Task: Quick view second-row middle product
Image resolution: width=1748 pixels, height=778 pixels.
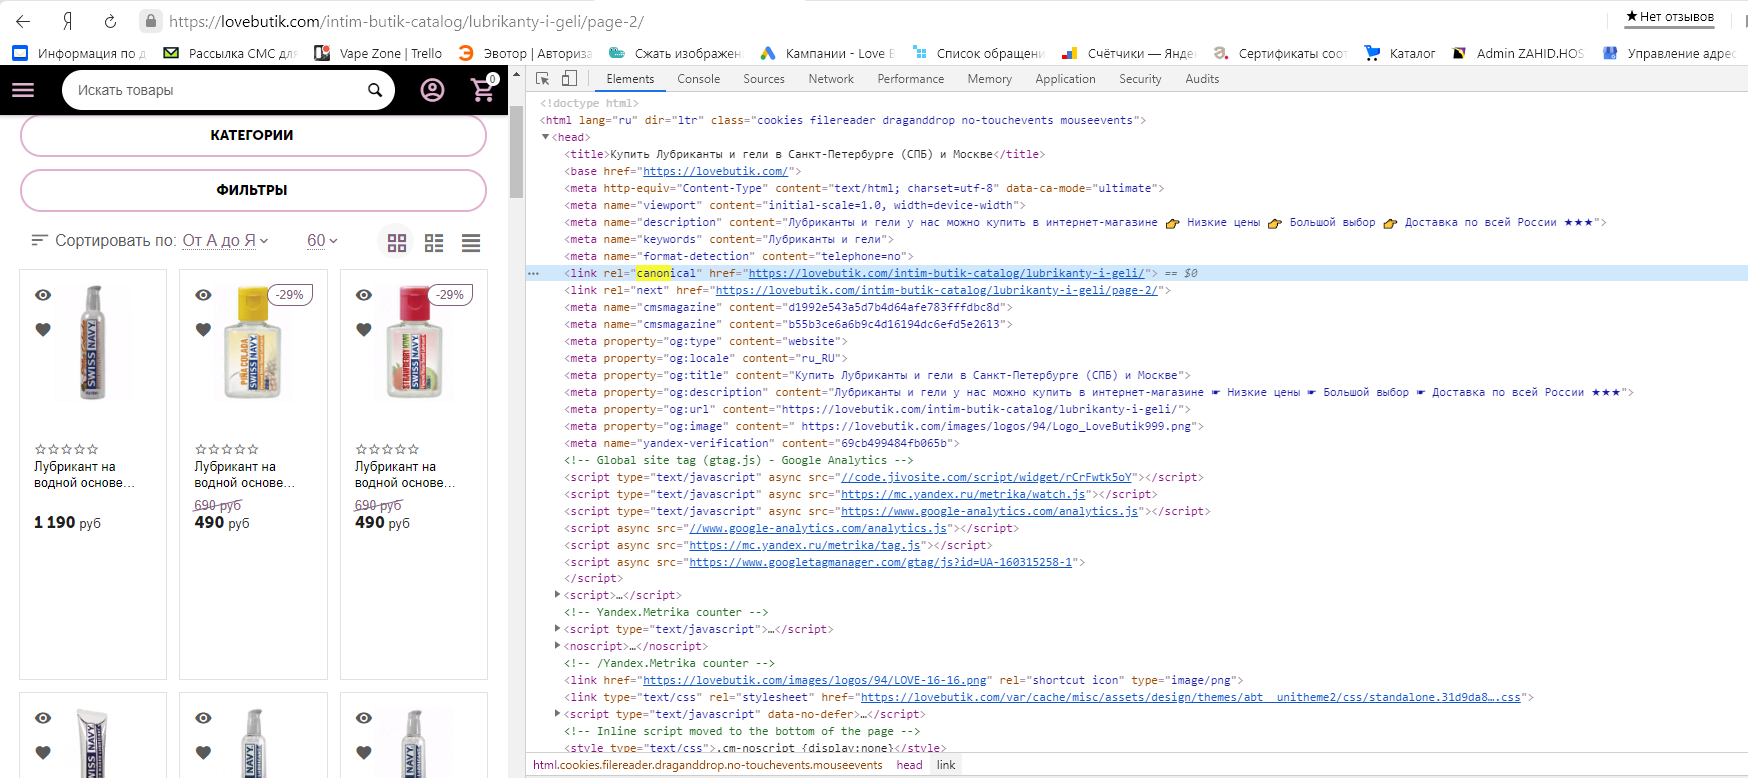Action: (203, 718)
